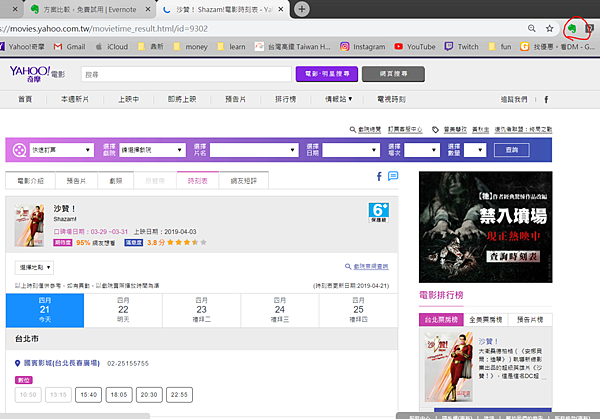The width and height of the screenshot is (600, 419).
Task: Click the grey 網頁搜尋 button
Action: pyautogui.click(x=393, y=74)
